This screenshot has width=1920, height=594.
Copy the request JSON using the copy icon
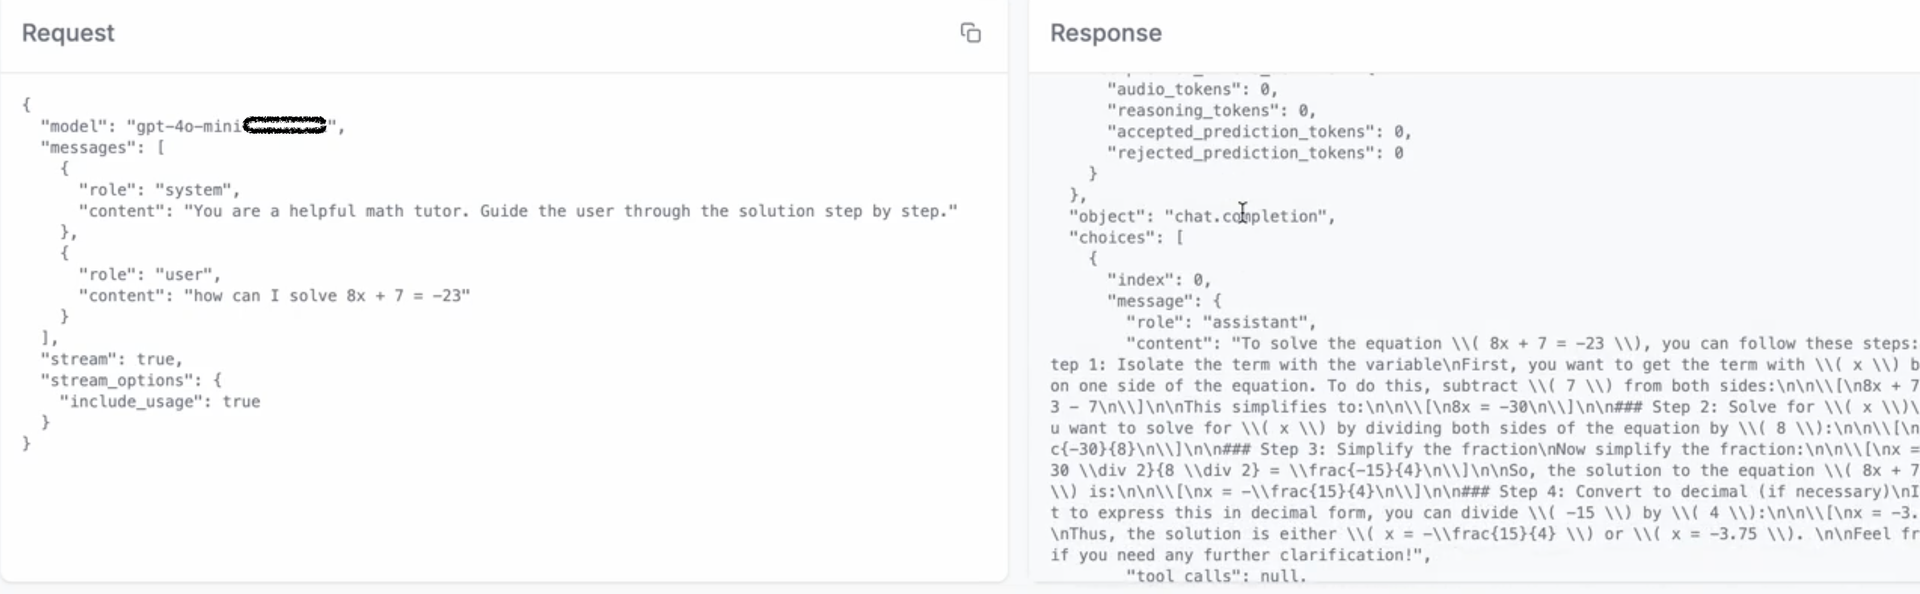pyautogui.click(x=970, y=33)
